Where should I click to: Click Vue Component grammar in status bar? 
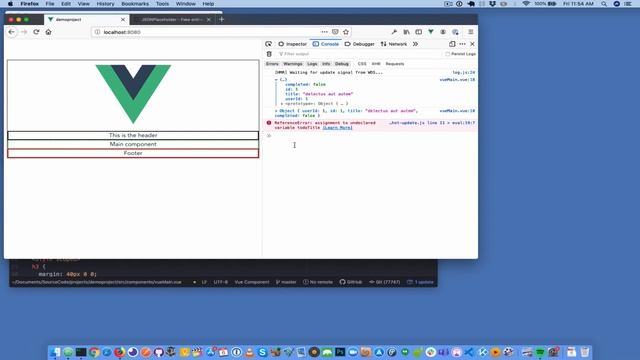click(252, 282)
